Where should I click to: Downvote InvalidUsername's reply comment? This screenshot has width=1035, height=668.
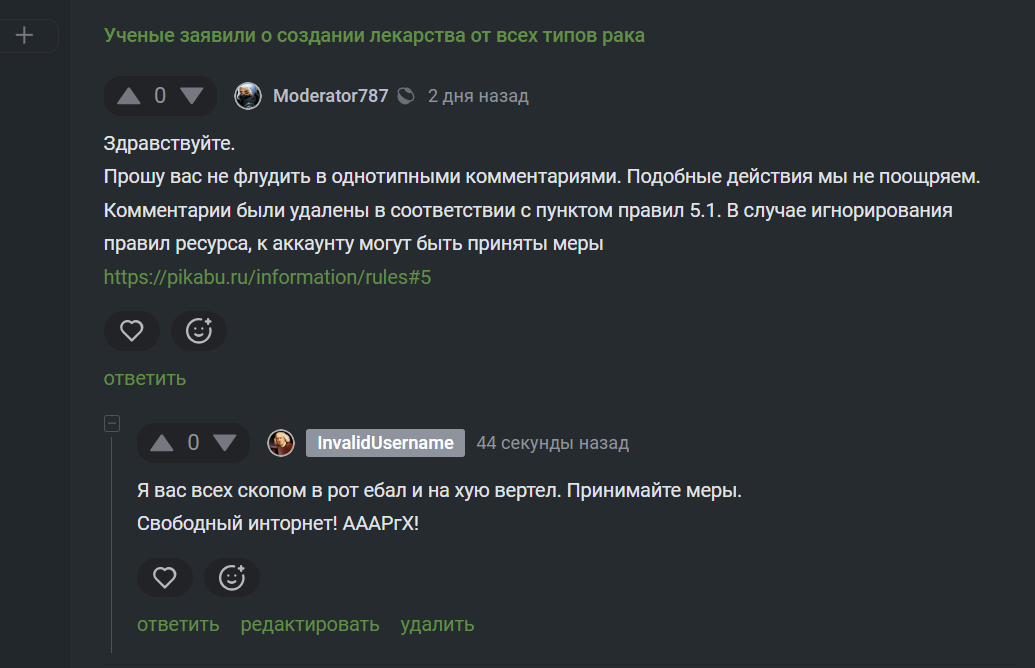[224, 443]
